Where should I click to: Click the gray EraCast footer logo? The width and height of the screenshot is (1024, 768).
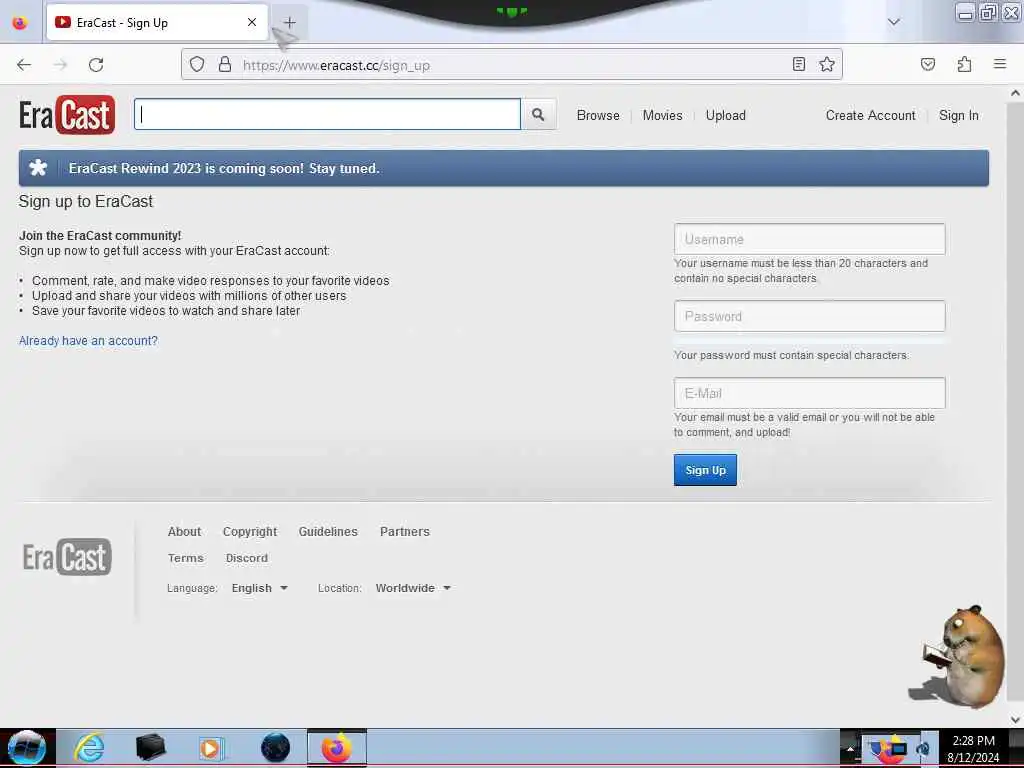[x=67, y=556]
